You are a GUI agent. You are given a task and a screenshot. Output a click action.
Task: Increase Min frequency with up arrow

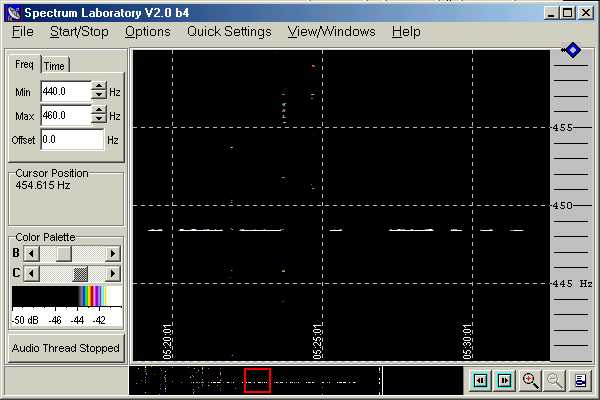pos(99,86)
